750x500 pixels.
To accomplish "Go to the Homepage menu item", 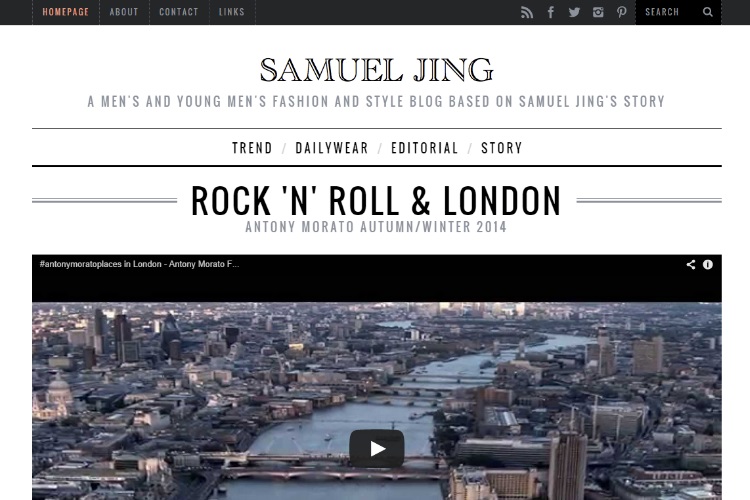I will [x=66, y=12].
